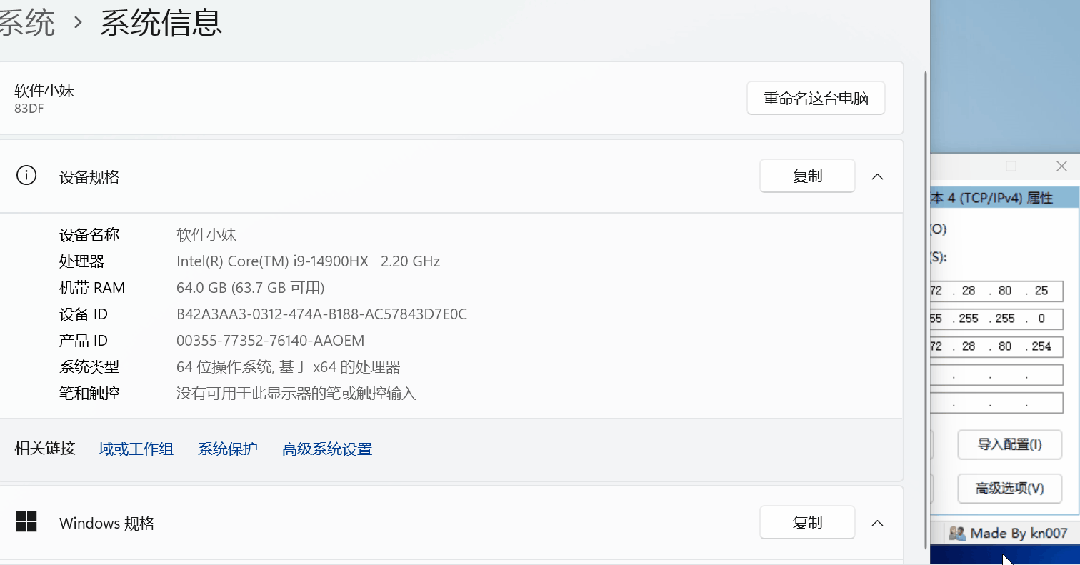Select the product ID 00355-77352-76140-AAOEM
This screenshot has height=565, width=1080.
tap(271, 340)
